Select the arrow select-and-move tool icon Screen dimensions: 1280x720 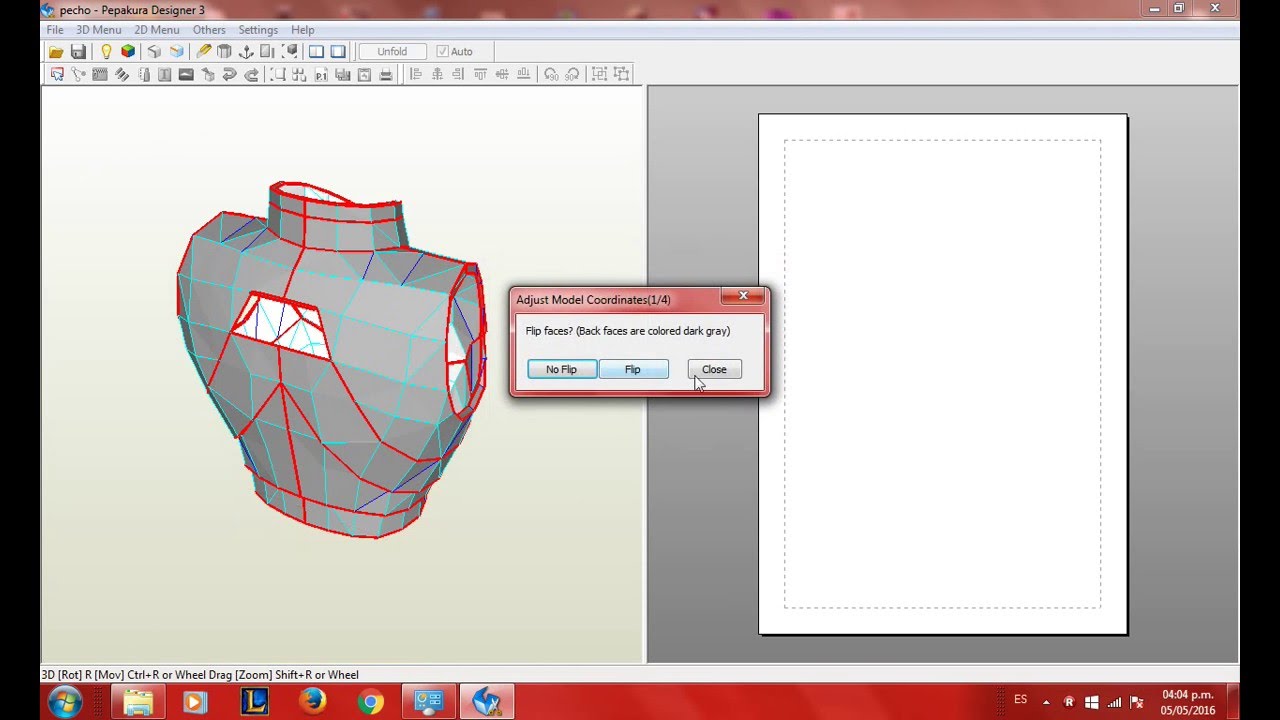pos(57,74)
